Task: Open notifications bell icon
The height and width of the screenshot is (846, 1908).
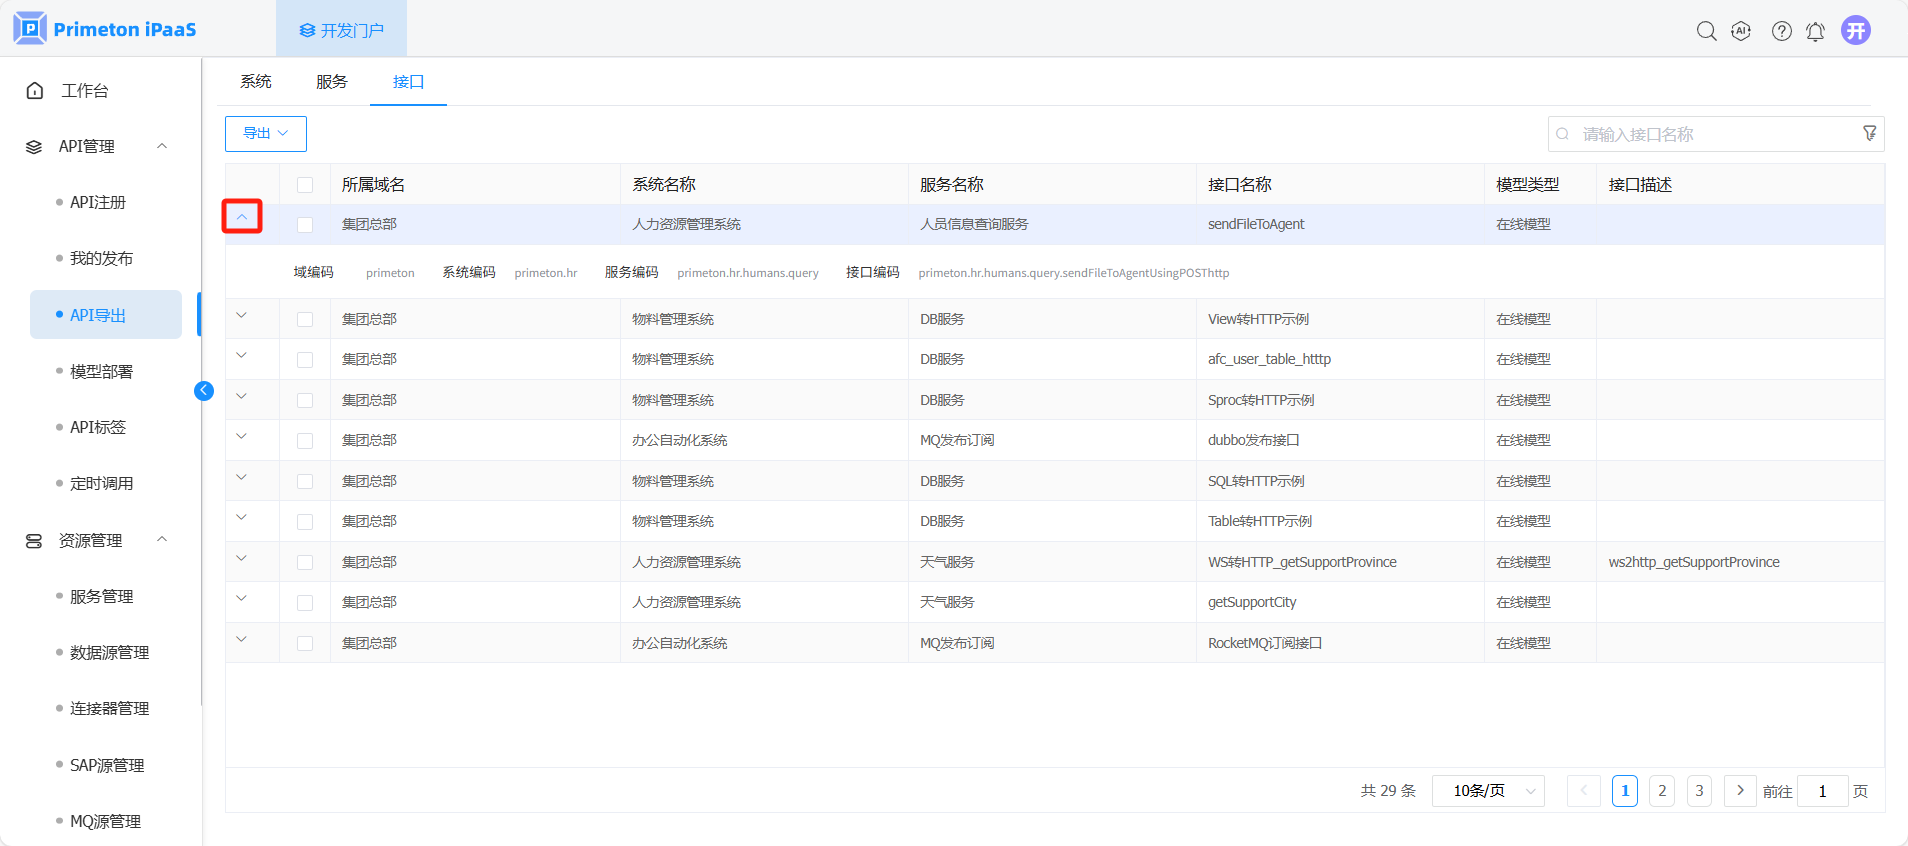Action: coord(1815,31)
